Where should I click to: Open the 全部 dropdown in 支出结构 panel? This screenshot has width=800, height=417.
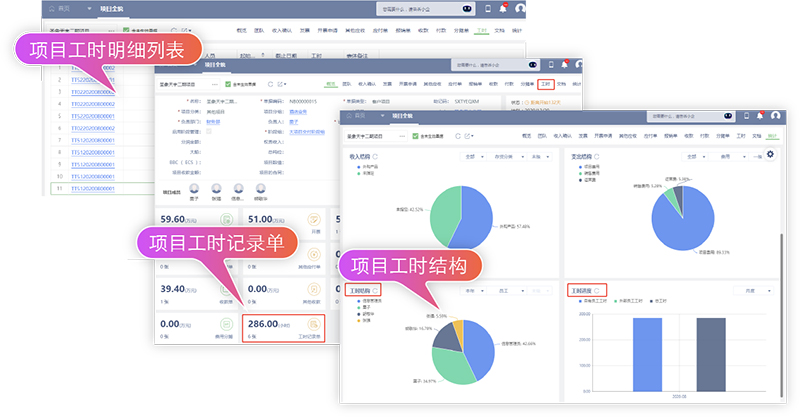tap(695, 157)
